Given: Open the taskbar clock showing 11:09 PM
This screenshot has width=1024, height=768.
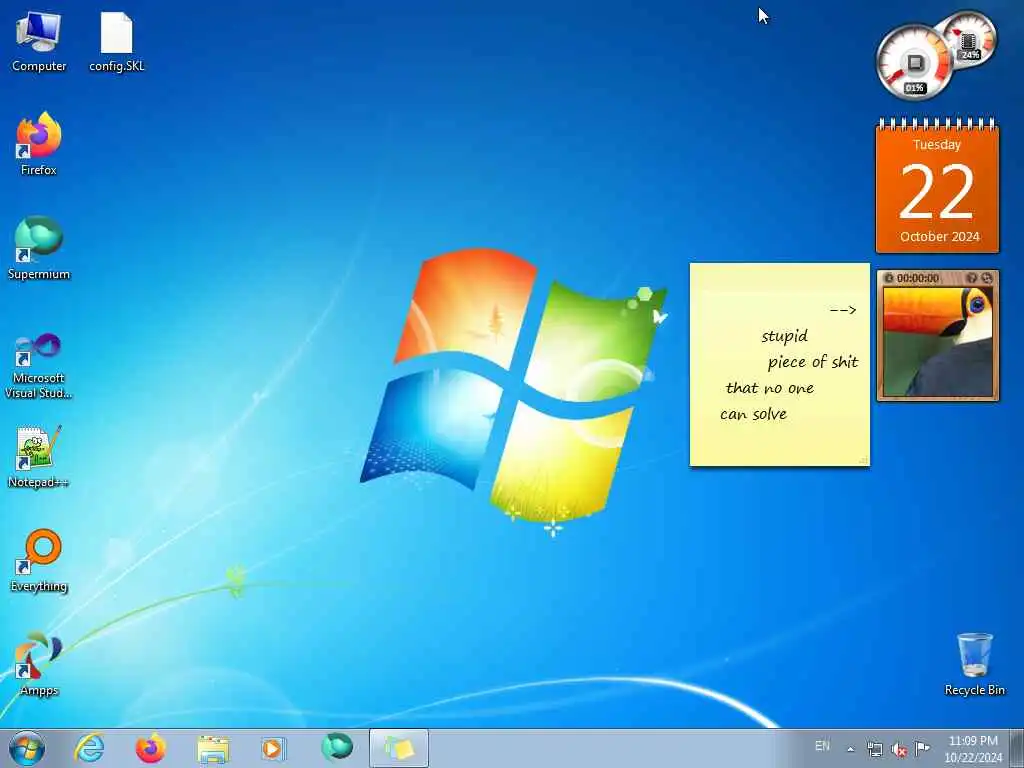Looking at the screenshot, I should pyautogui.click(x=973, y=749).
